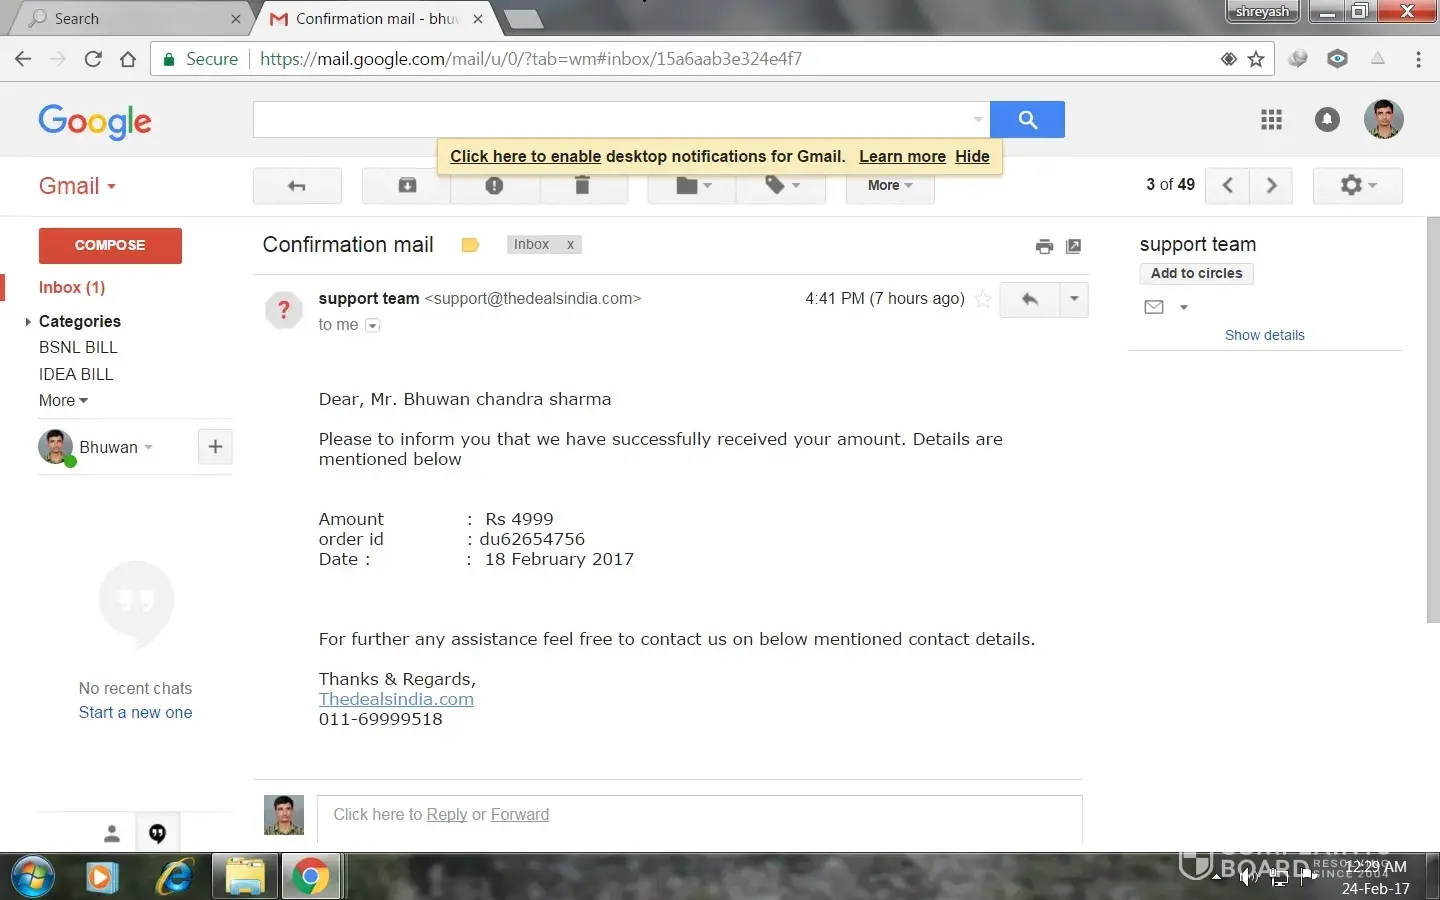Delete email using trash icon
The image size is (1440, 900).
(582, 186)
